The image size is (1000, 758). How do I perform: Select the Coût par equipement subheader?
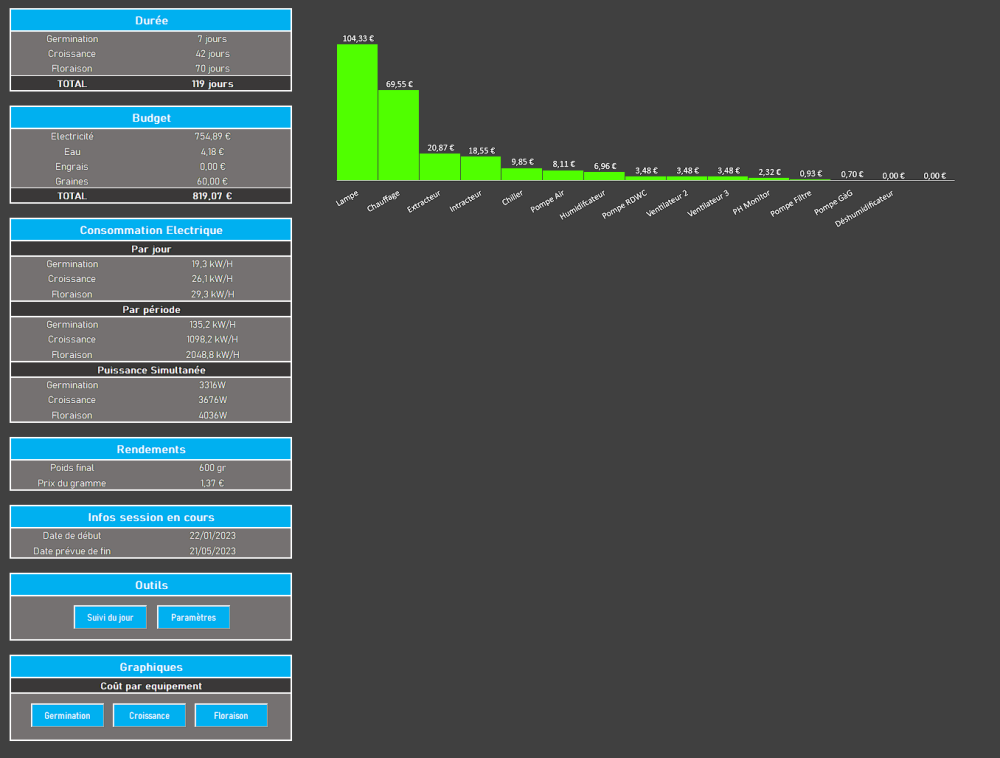[x=151, y=686]
